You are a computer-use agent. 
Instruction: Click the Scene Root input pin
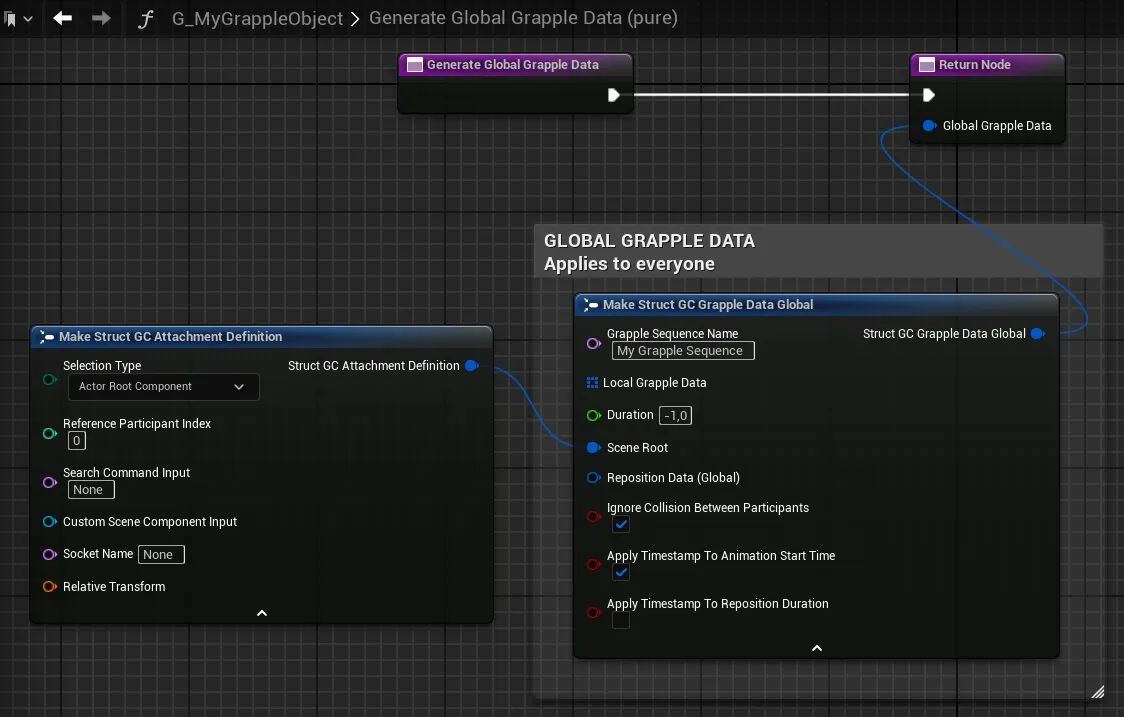point(594,447)
